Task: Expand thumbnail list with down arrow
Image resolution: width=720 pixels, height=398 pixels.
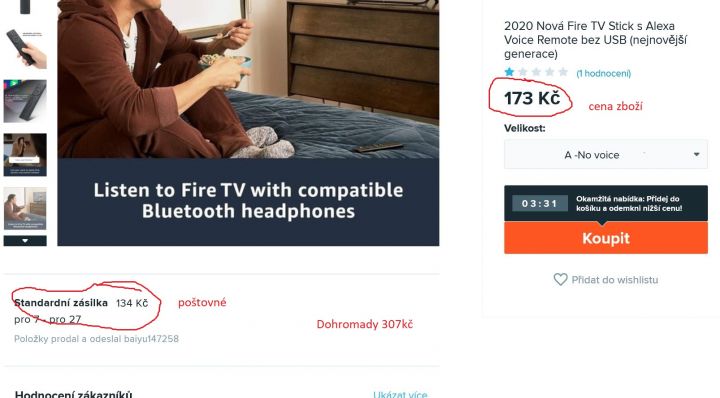Action: (x=25, y=241)
